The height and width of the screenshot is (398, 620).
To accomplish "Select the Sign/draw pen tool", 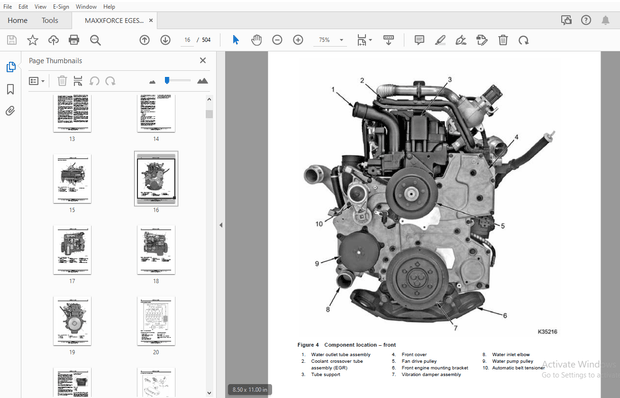I will pos(461,40).
